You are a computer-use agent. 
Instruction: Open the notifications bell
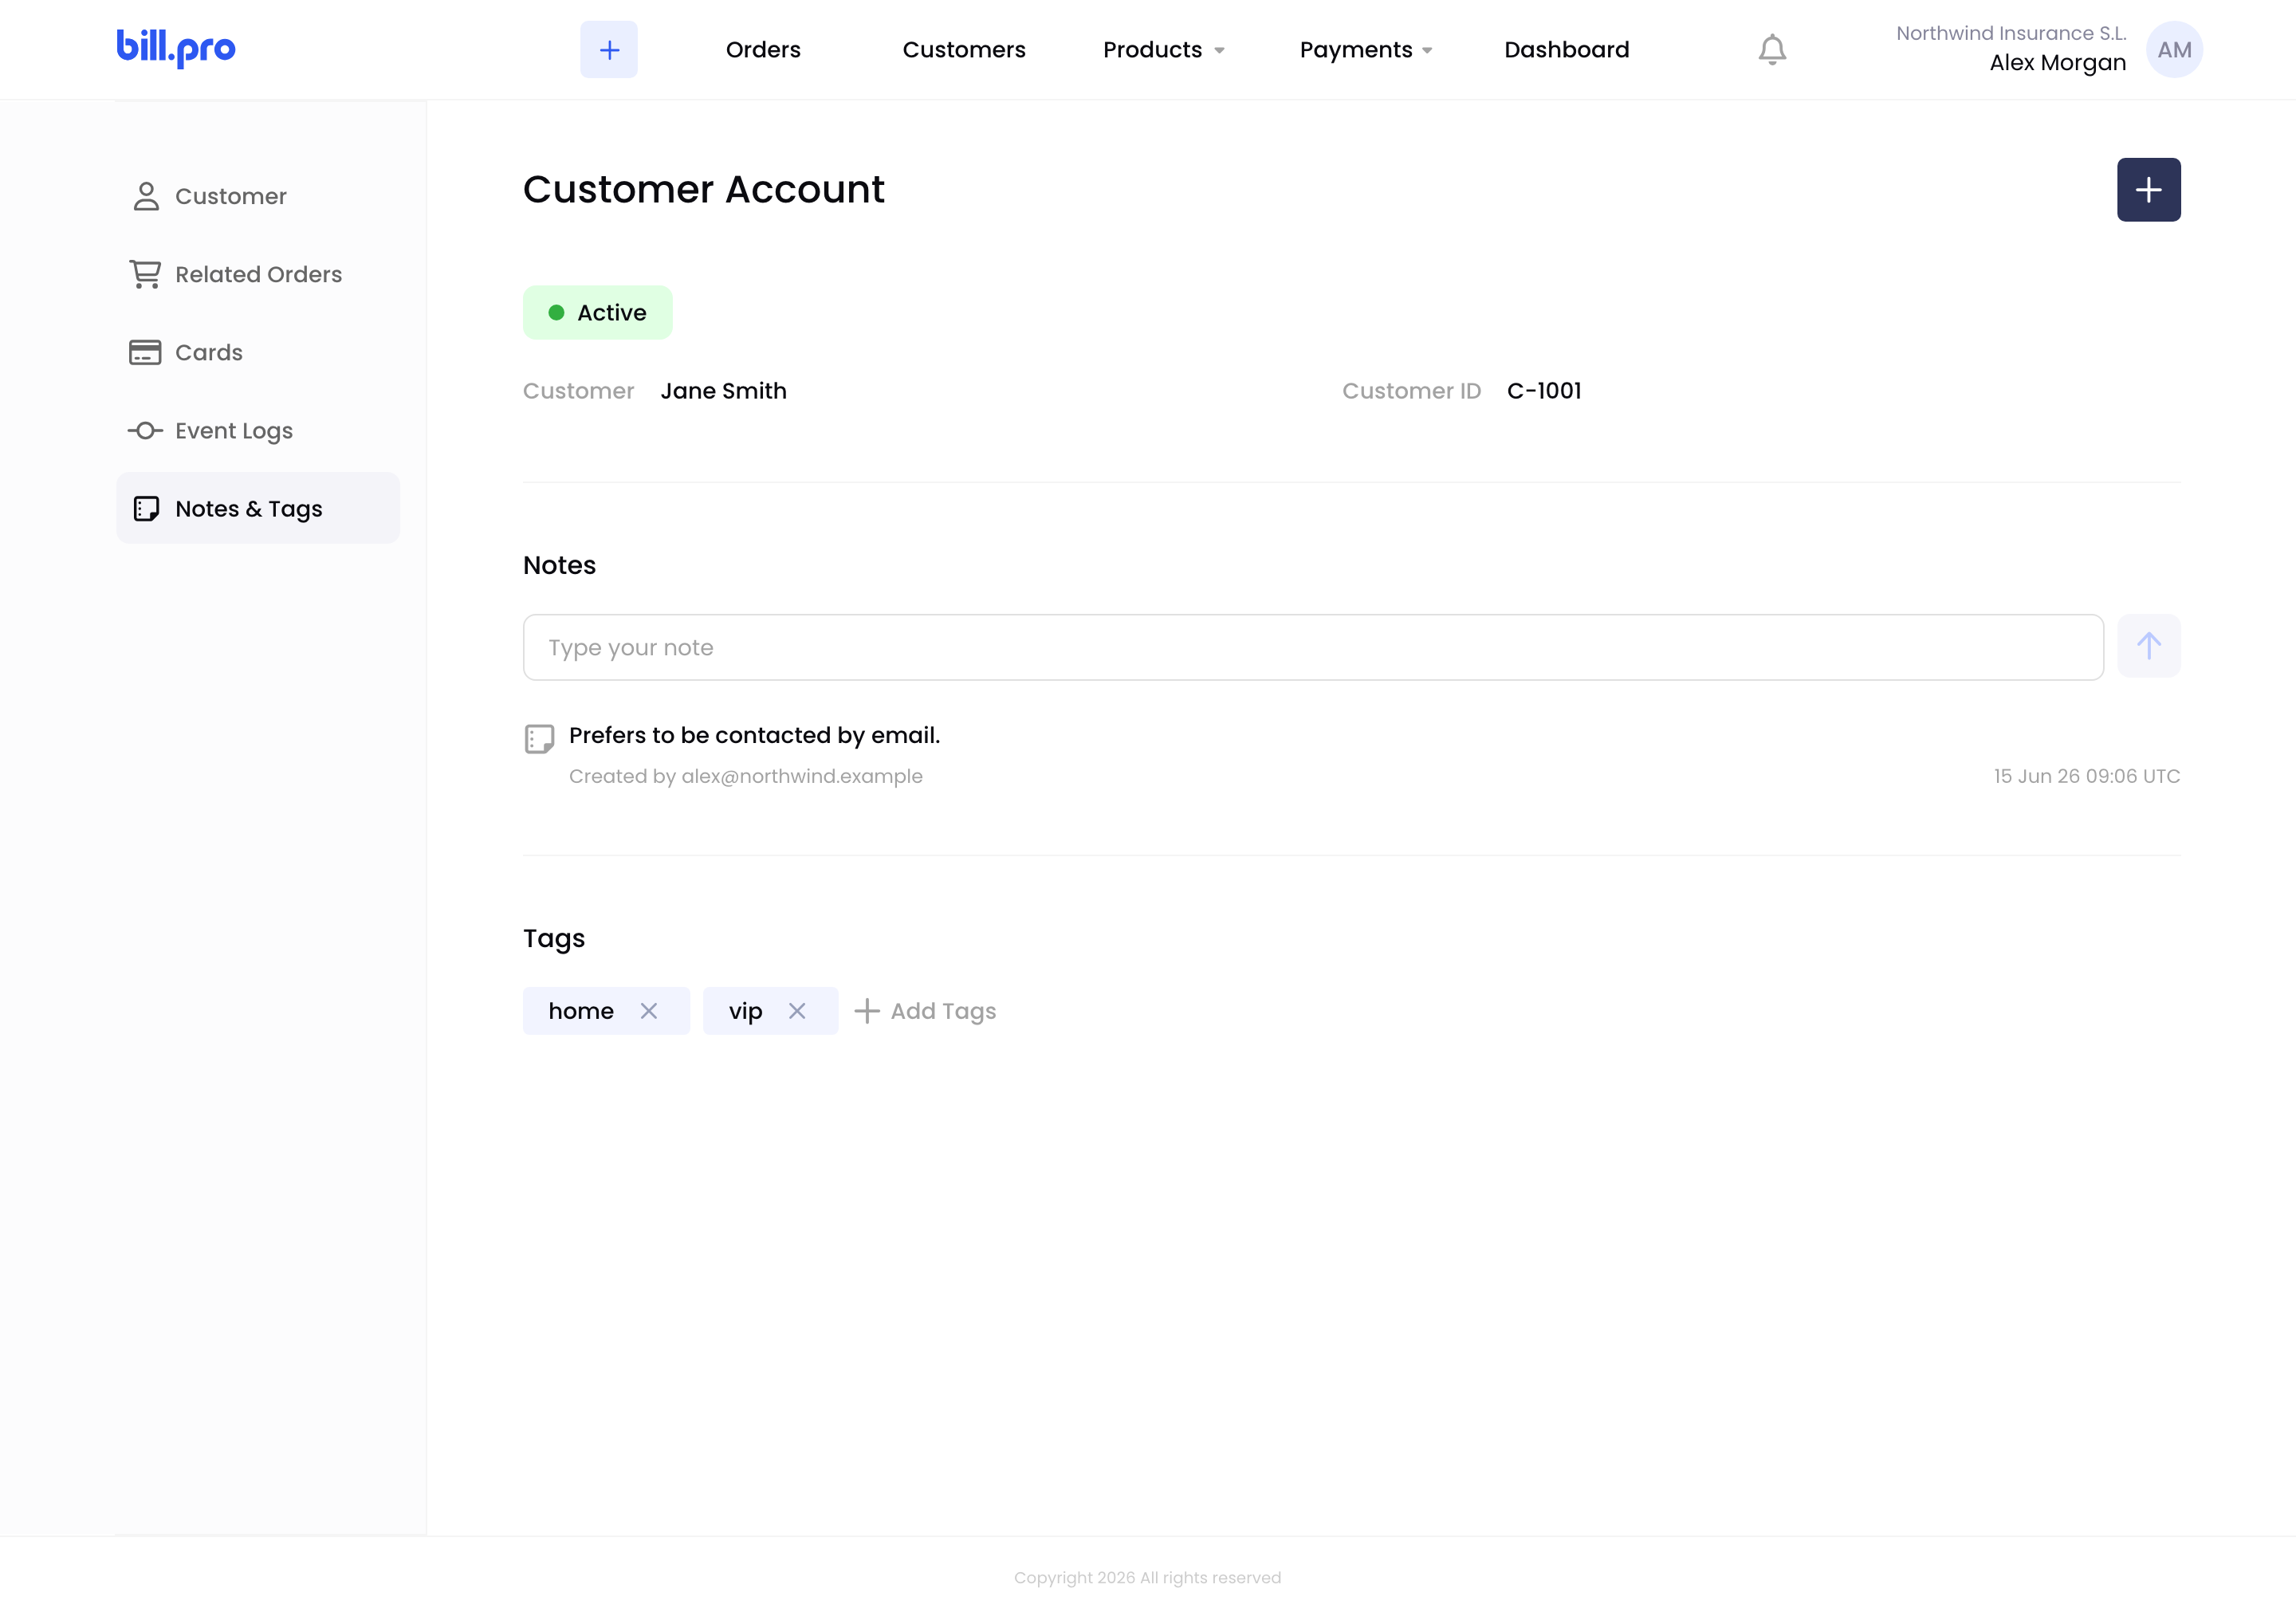coord(1772,49)
